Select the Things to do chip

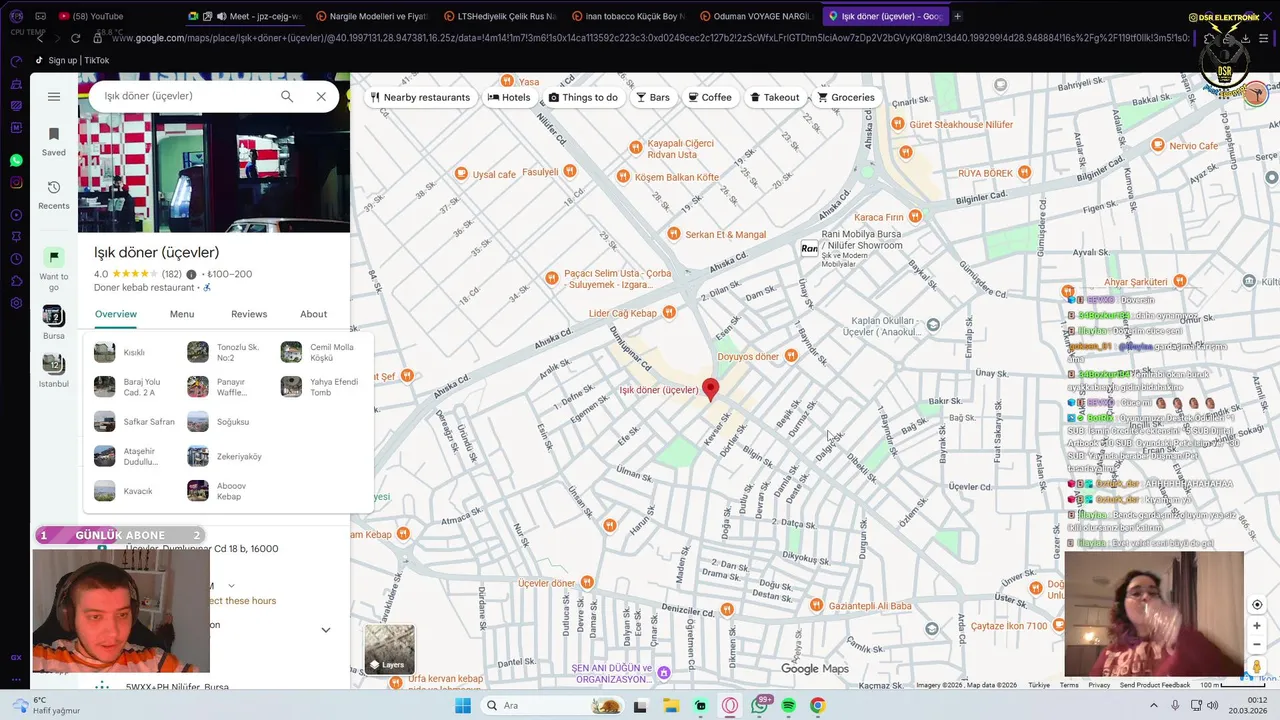tap(583, 97)
